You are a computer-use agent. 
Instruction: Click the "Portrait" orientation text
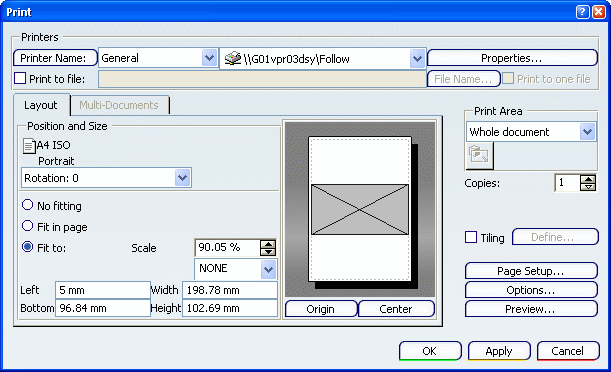click(x=56, y=161)
